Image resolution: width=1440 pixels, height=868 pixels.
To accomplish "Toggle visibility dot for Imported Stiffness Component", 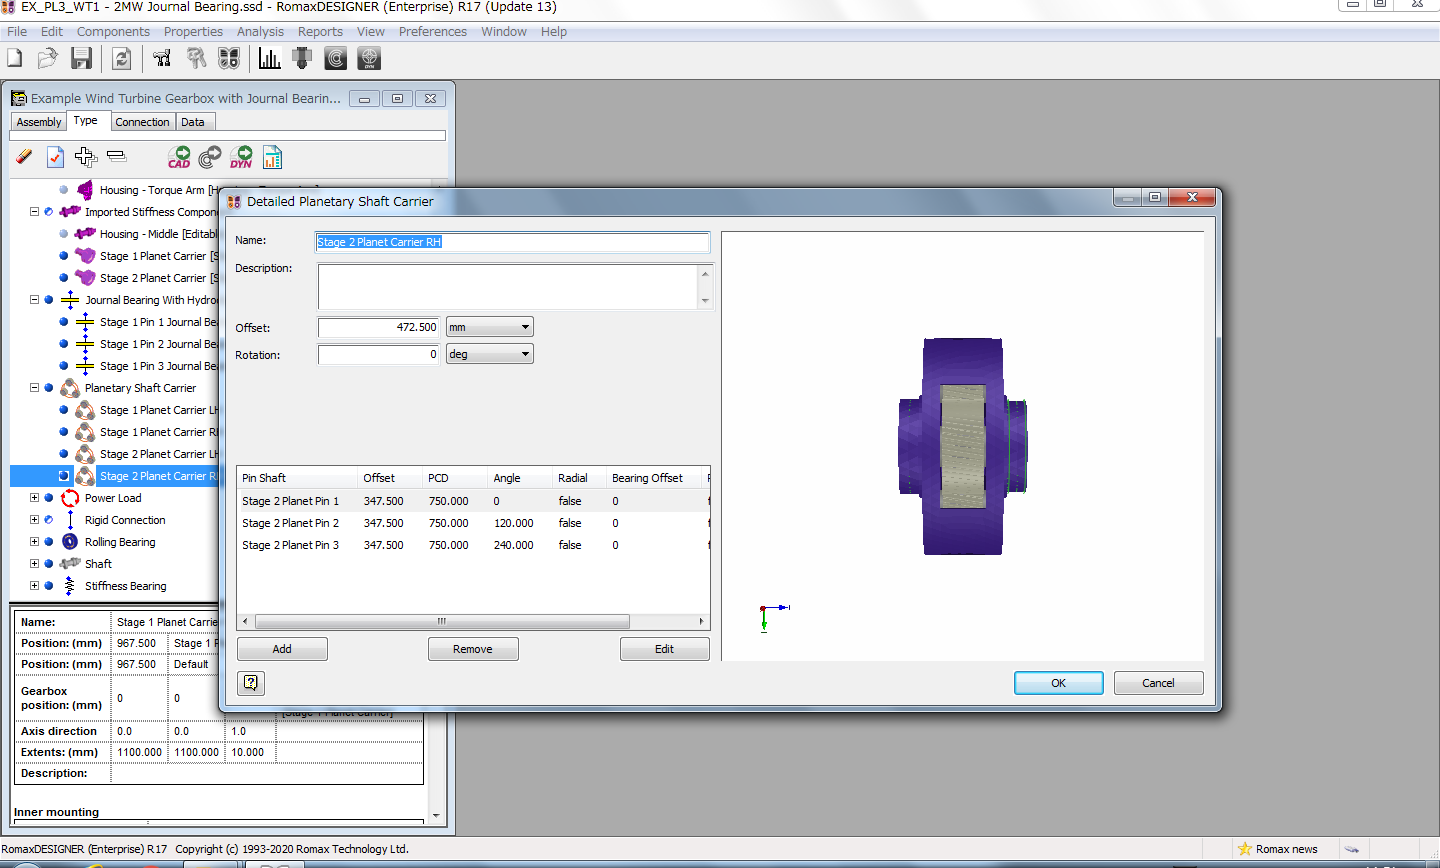I will [x=49, y=212].
